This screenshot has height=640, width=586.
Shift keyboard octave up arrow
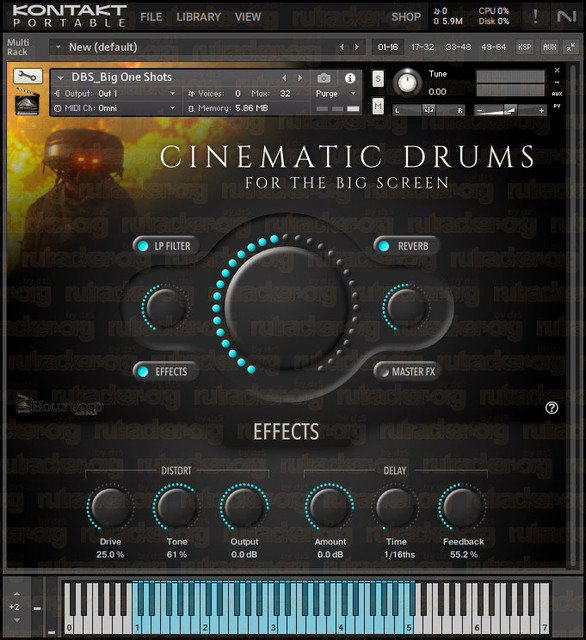click(17, 594)
